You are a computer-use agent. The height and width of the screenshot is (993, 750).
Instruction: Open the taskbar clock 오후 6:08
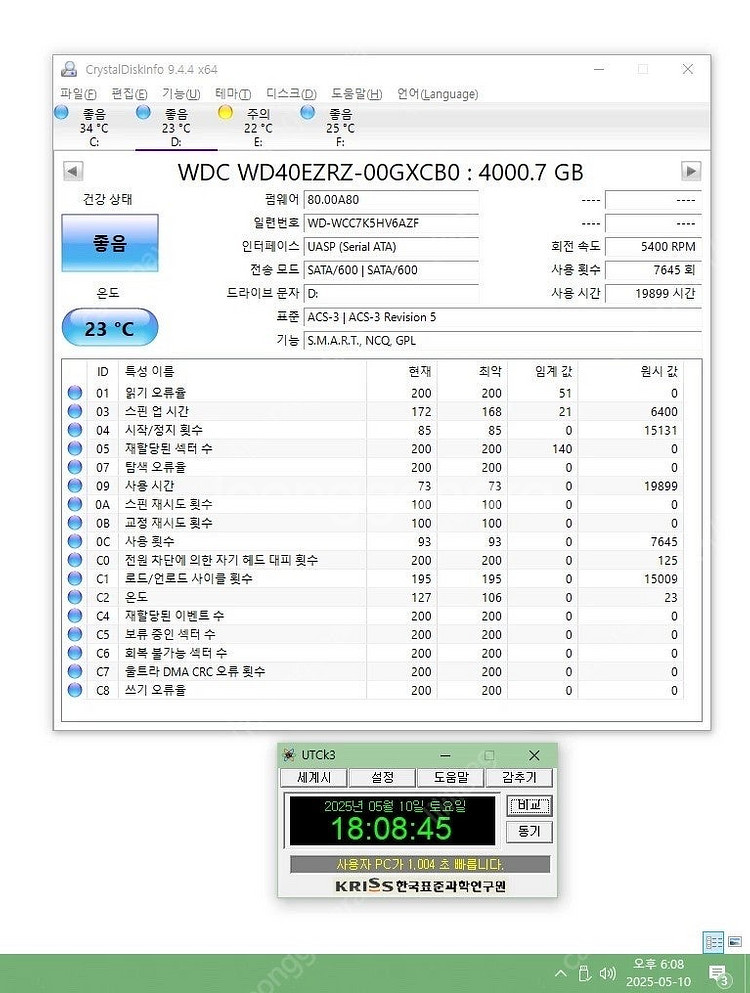click(658, 973)
